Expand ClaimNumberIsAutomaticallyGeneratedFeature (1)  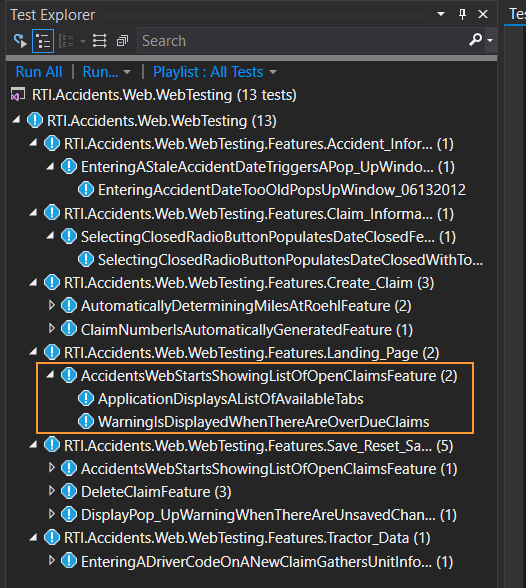click(52, 328)
